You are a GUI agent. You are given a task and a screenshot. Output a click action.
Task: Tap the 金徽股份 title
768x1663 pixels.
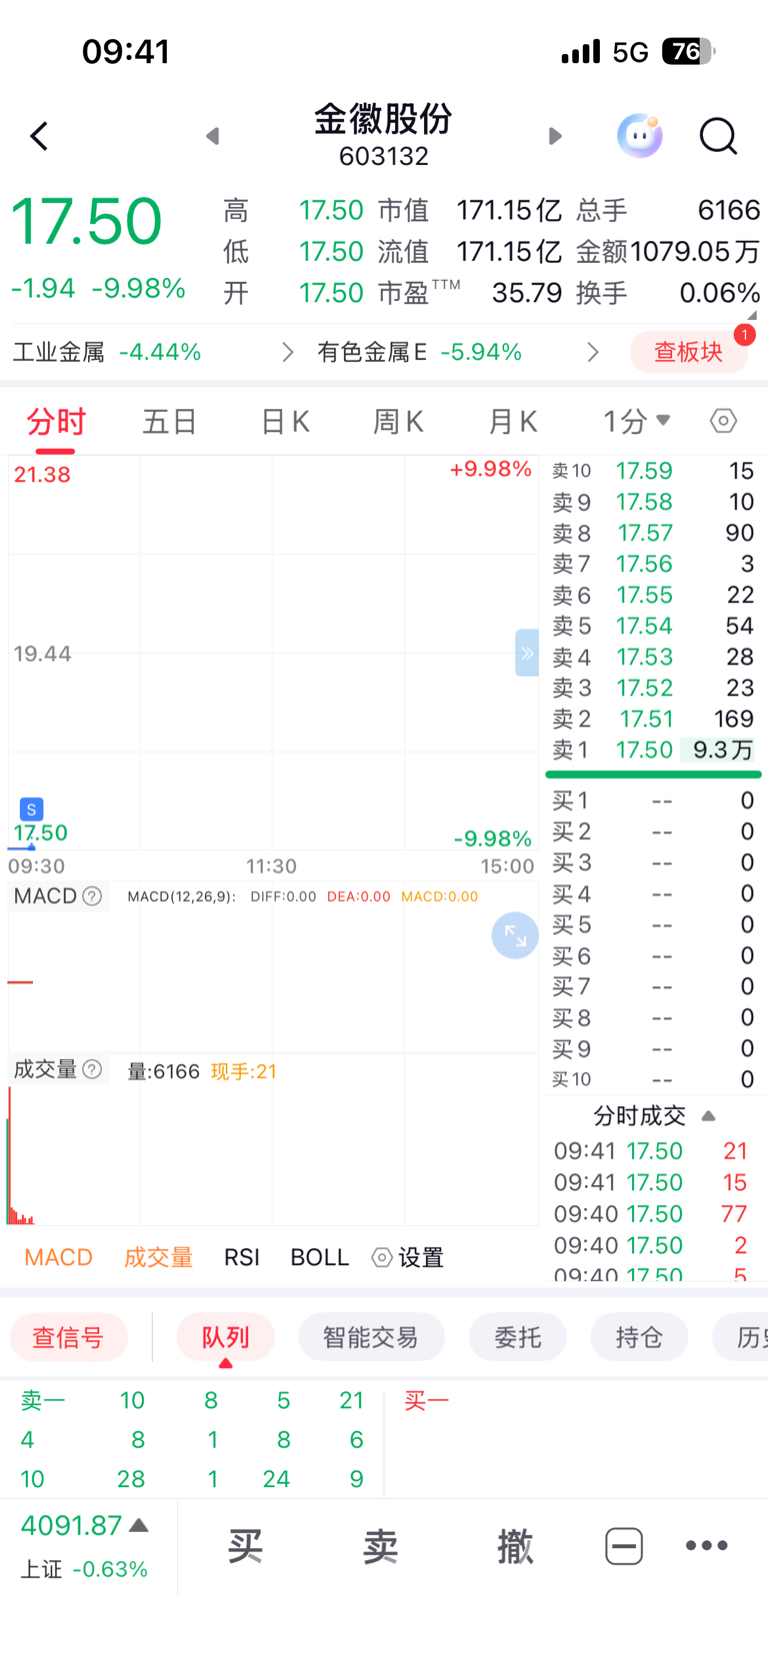pos(384,119)
